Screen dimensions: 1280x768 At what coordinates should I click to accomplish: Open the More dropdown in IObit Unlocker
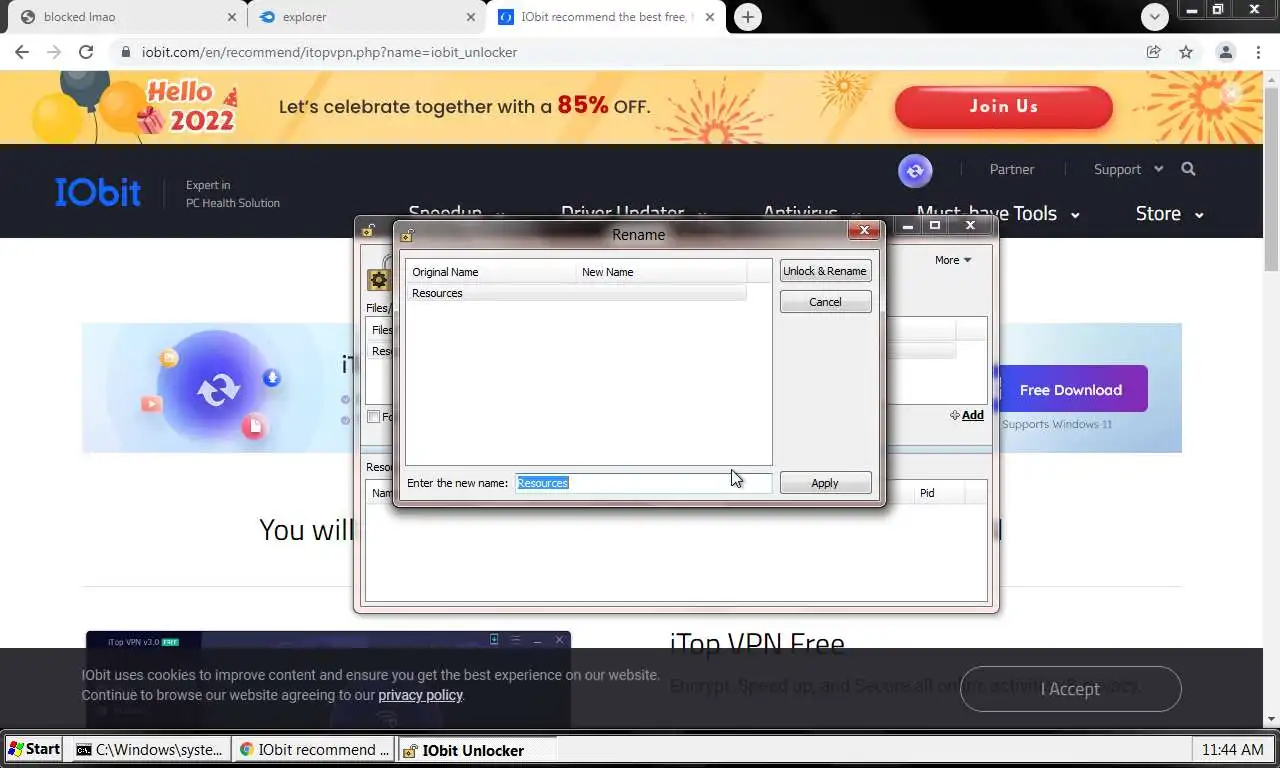(x=953, y=260)
